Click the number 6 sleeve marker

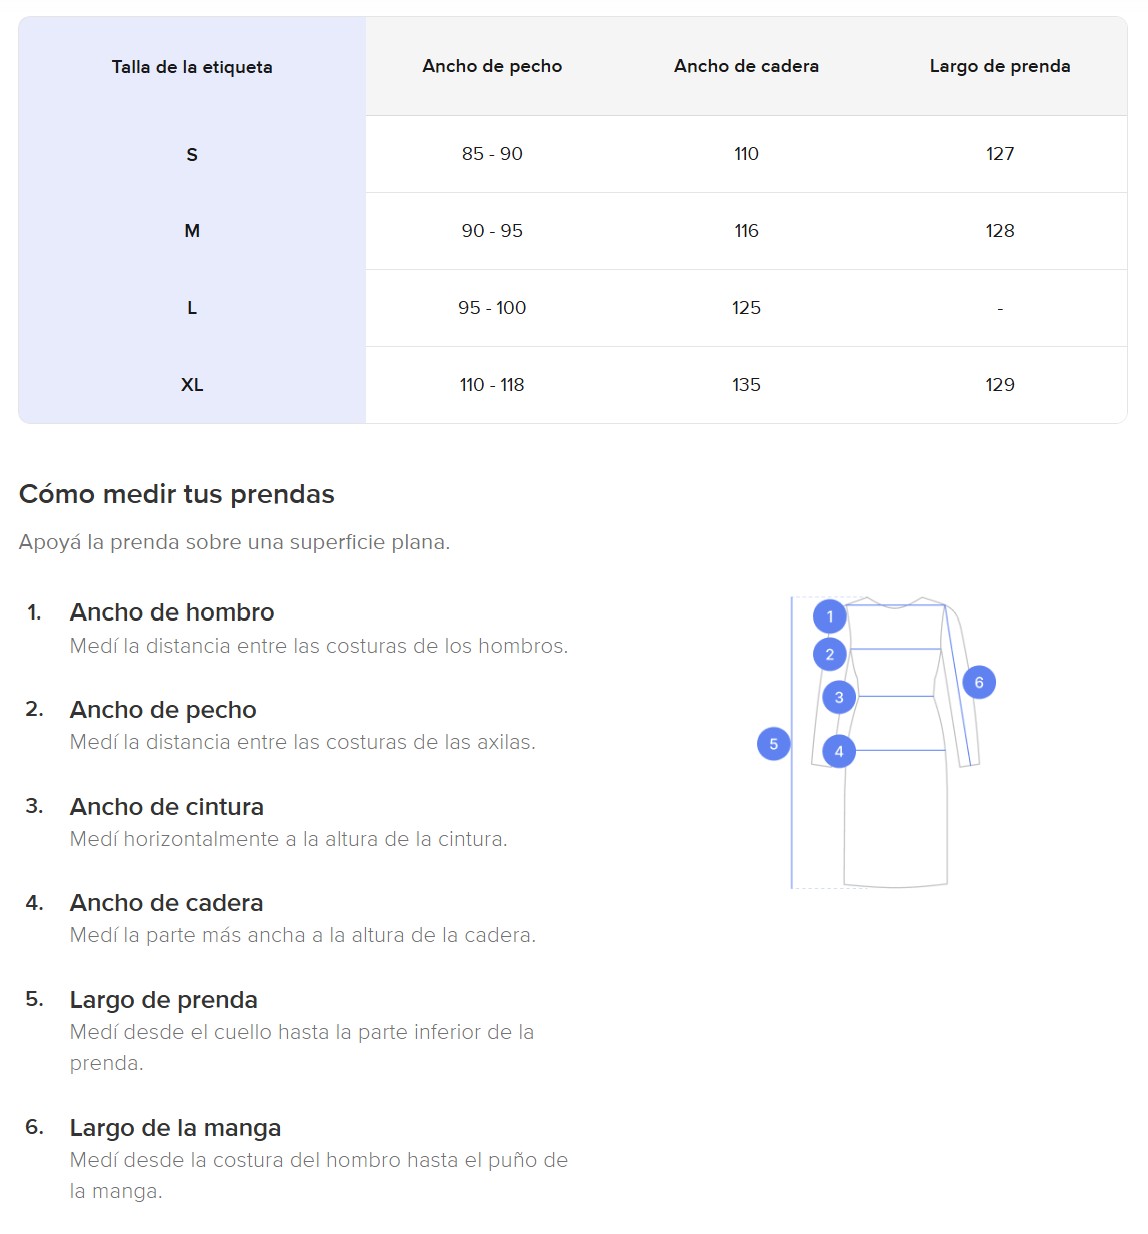pyautogui.click(x=979, y=683)
